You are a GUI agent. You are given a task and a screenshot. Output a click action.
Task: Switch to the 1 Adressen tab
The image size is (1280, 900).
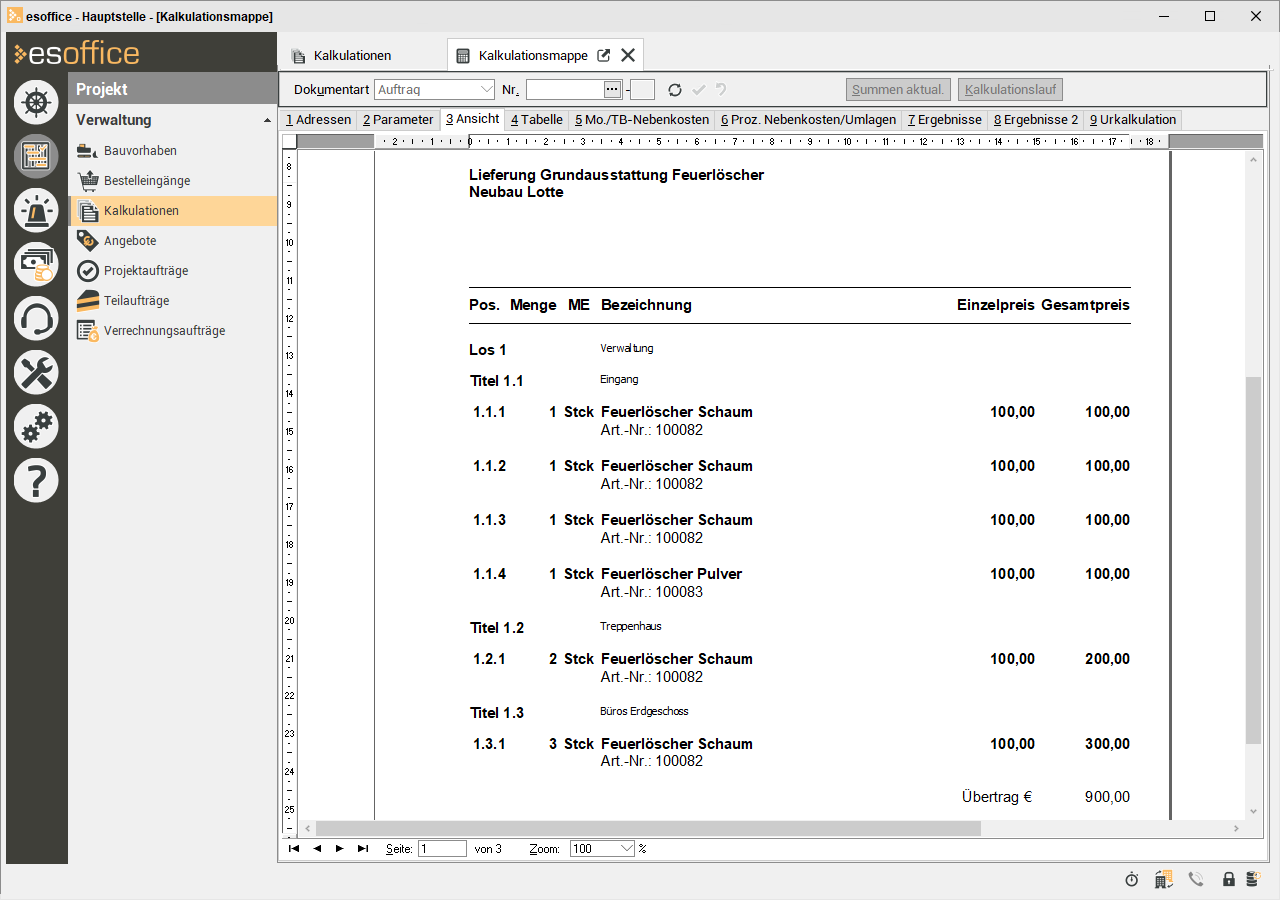click(x=318, y=120)
